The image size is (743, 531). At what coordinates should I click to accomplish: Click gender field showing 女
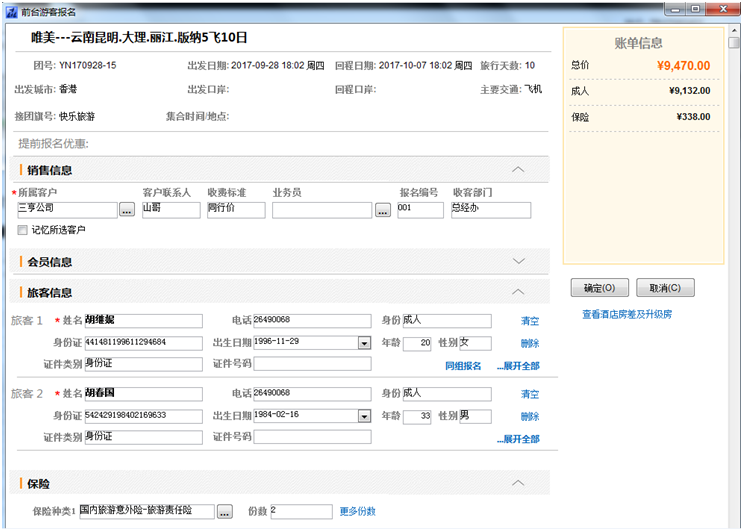click(x=475, y=343)
